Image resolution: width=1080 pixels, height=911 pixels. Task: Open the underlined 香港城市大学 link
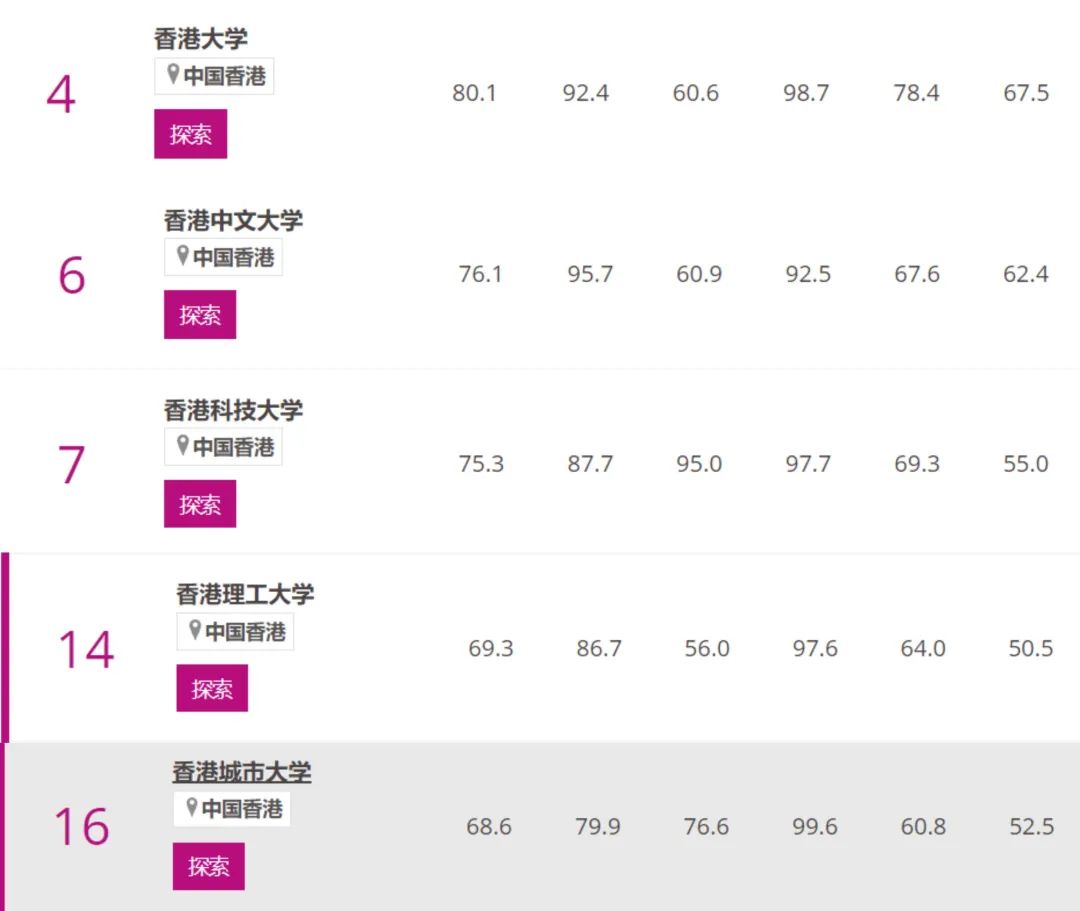tap(242, 772)
